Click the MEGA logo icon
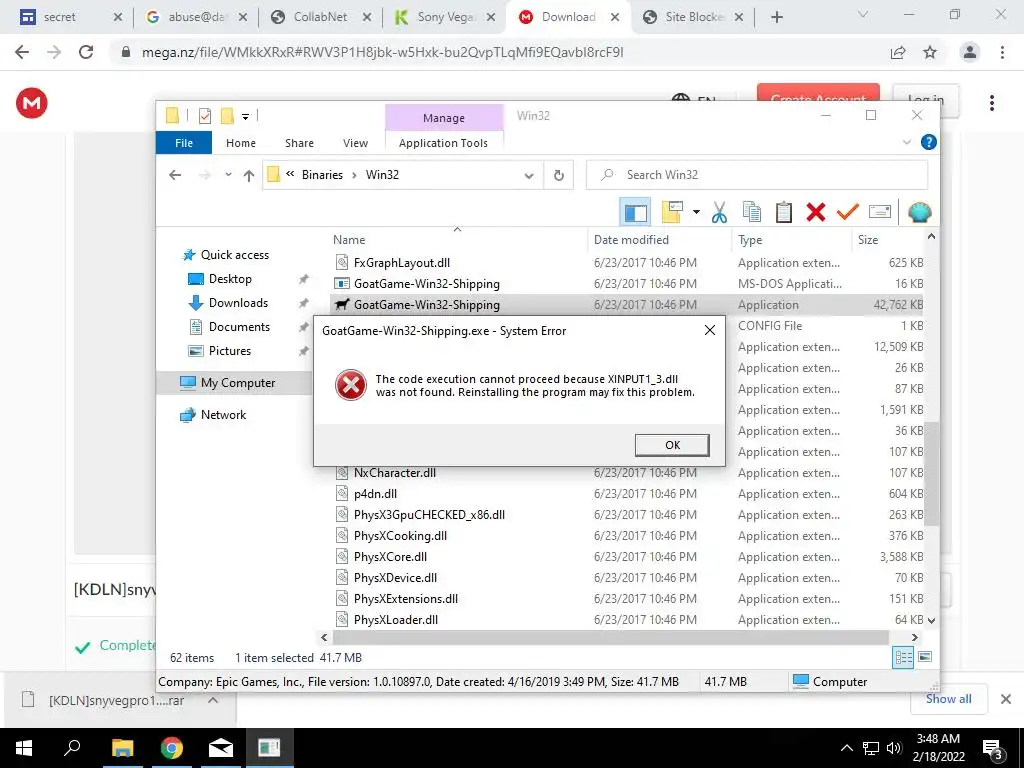The height and width of the screenshot is (768, 1024). [31, 103]
